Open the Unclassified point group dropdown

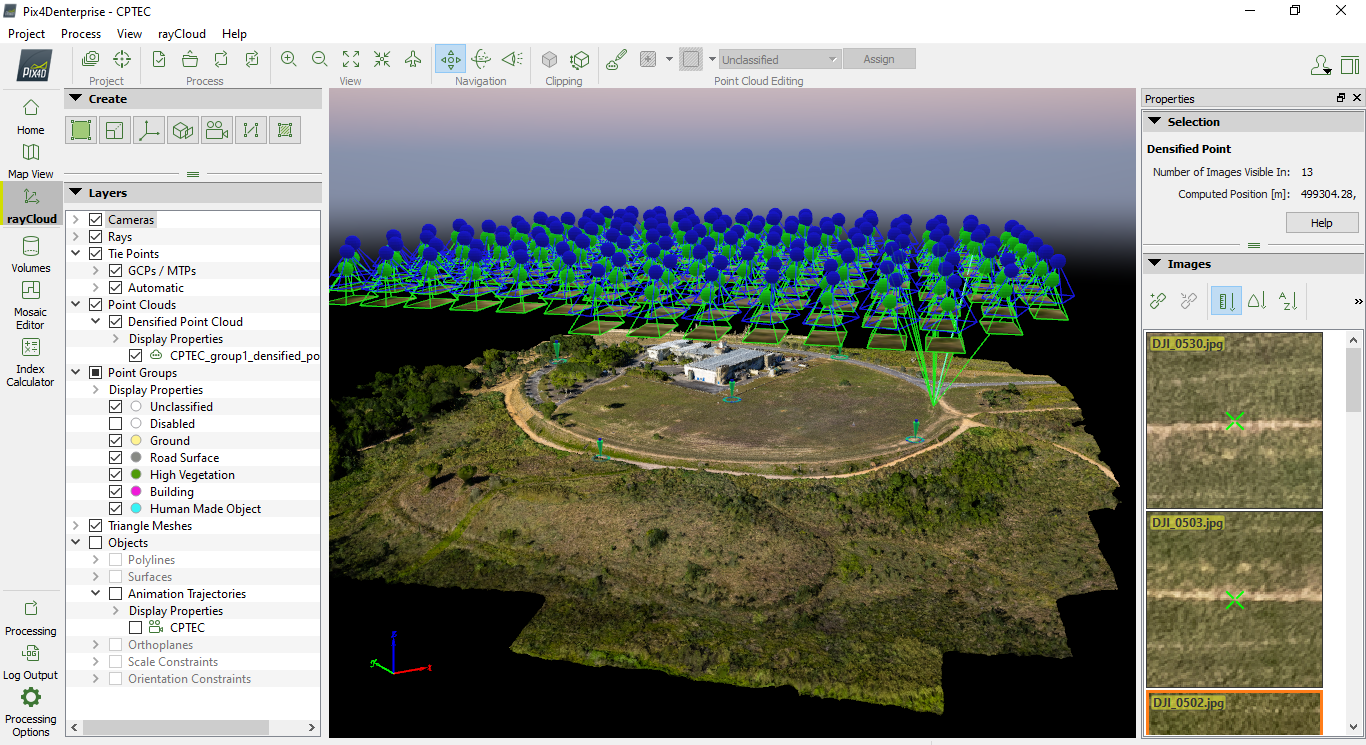pyautogui.click(x=779, y=60)
